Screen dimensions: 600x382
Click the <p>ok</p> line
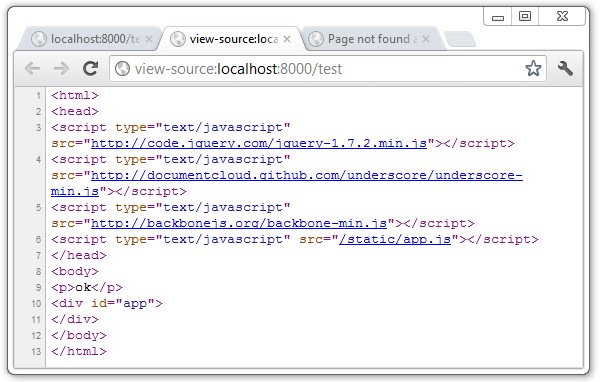[87, 287]
